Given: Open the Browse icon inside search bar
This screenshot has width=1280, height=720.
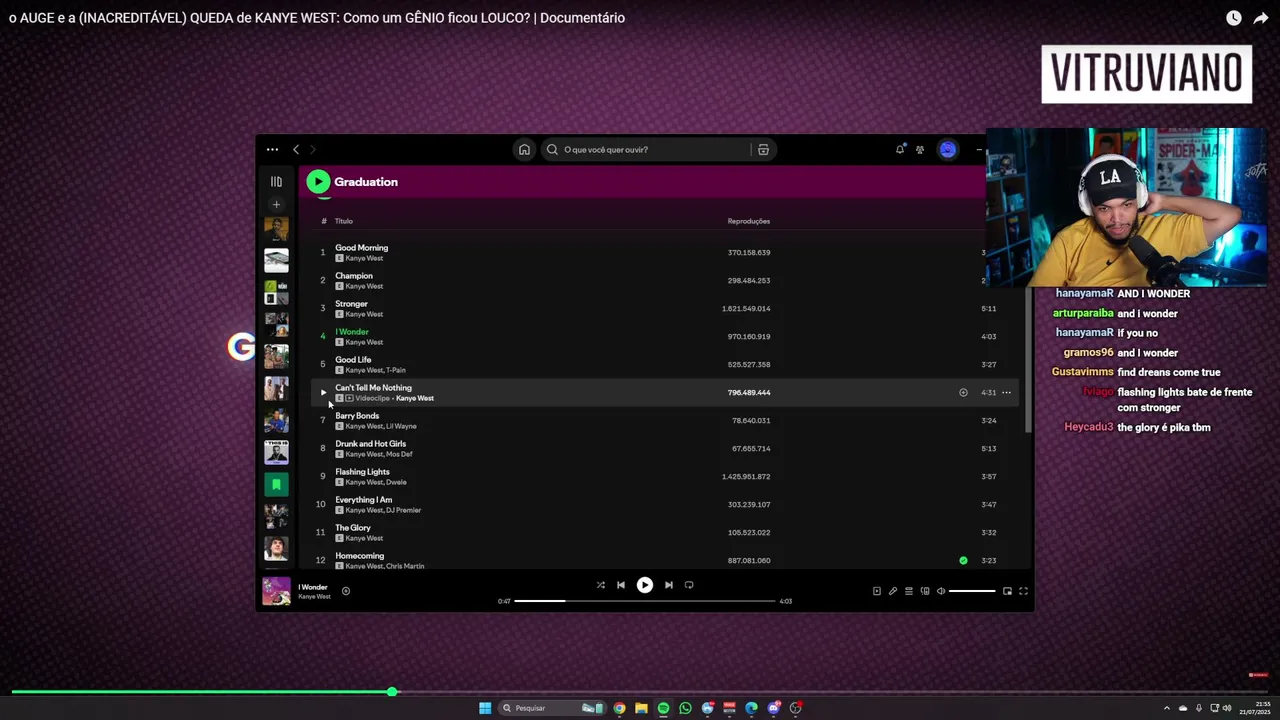Looking at the screenshot, I should point(763,150).
